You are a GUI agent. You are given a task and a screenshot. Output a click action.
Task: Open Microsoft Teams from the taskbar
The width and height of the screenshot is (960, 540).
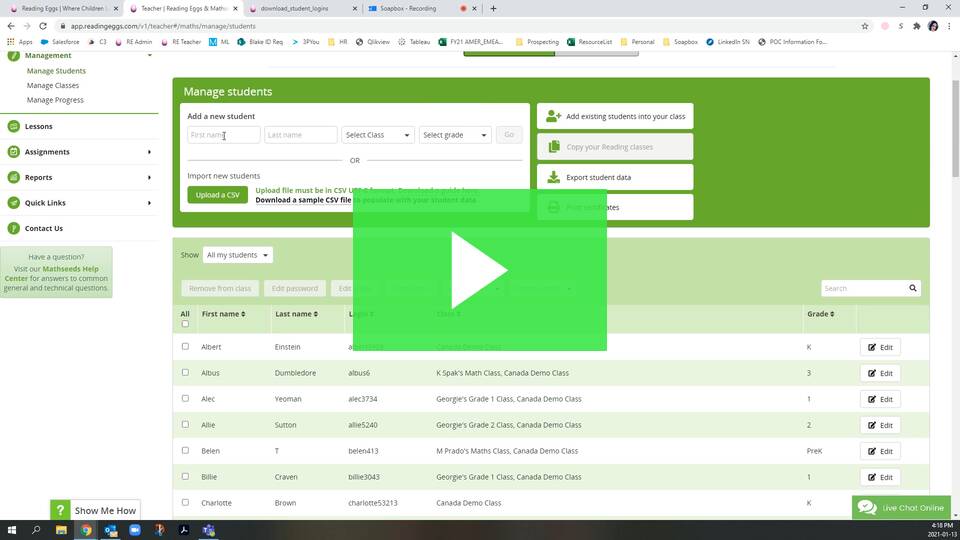click(x=209, y=530)
